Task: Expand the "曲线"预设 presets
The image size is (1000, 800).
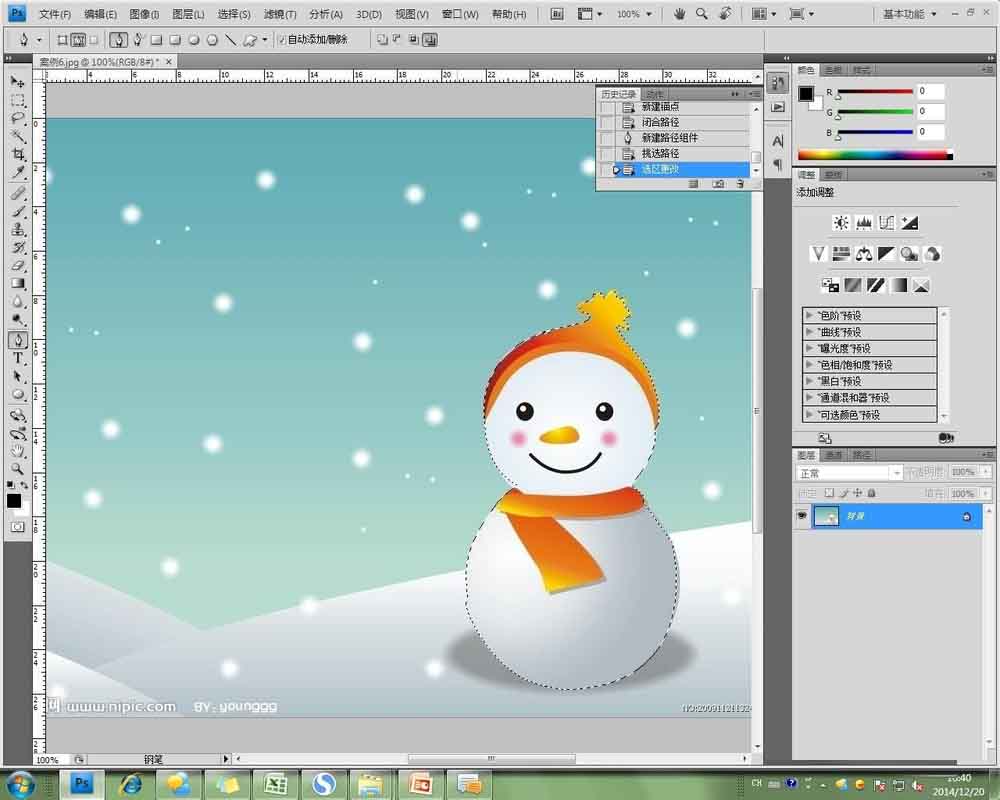Action: tap(808, 332)
